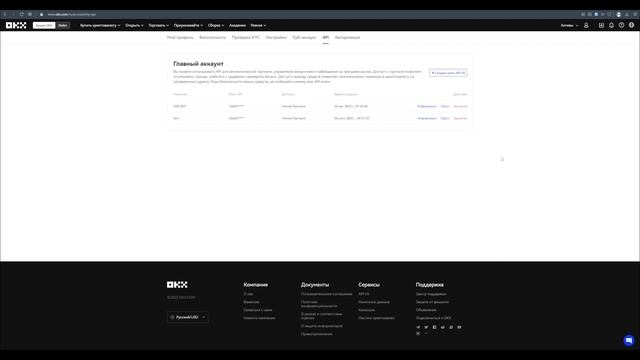Switch to the Биржа OKX toggle
Image resolution: width=640 pixels, height=360 pixels.
click(x=44, y=25)
